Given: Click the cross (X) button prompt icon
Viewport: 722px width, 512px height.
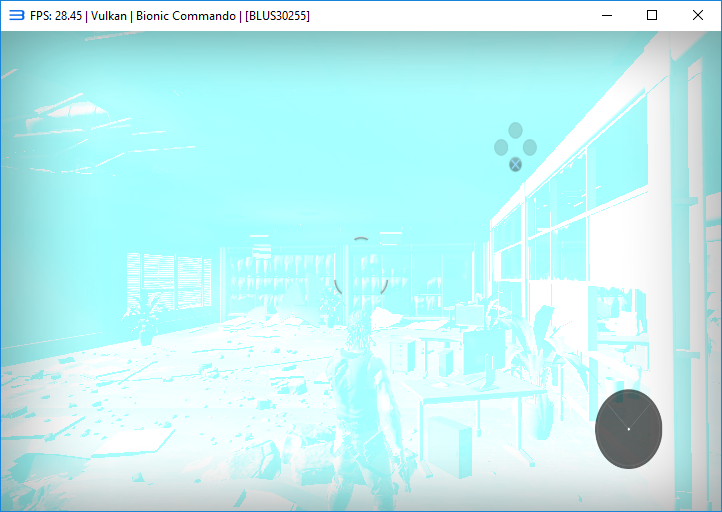Looking at the screenshot, I should 515,164.
